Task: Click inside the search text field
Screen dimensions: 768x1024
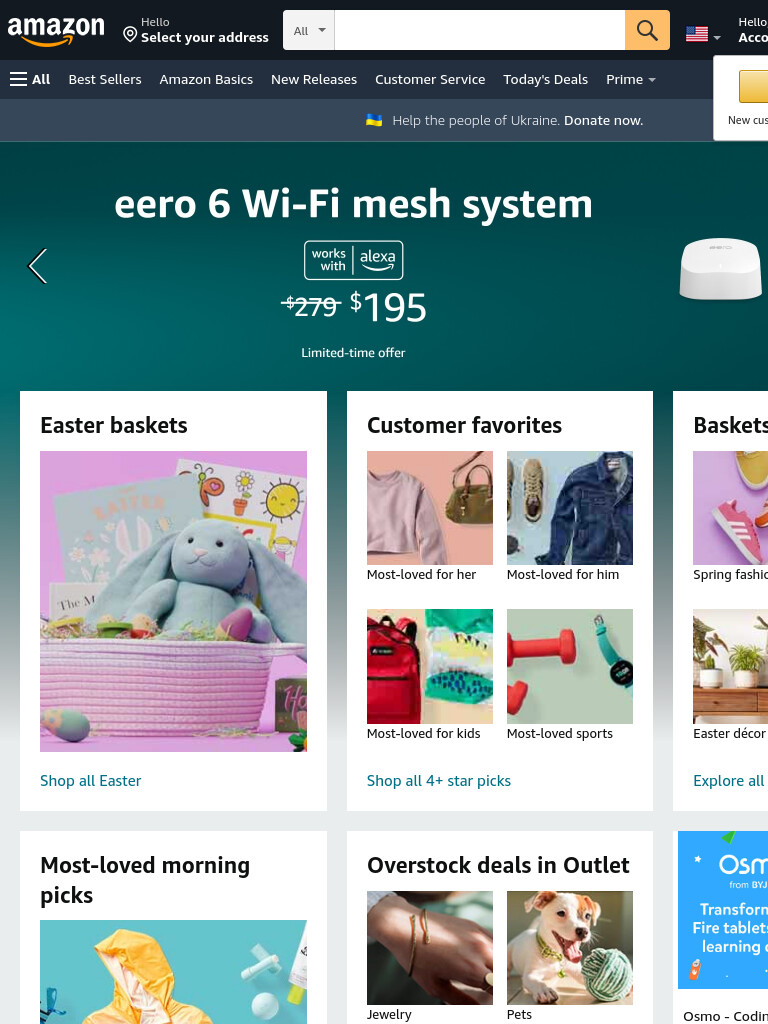Action: coord(479,30)
